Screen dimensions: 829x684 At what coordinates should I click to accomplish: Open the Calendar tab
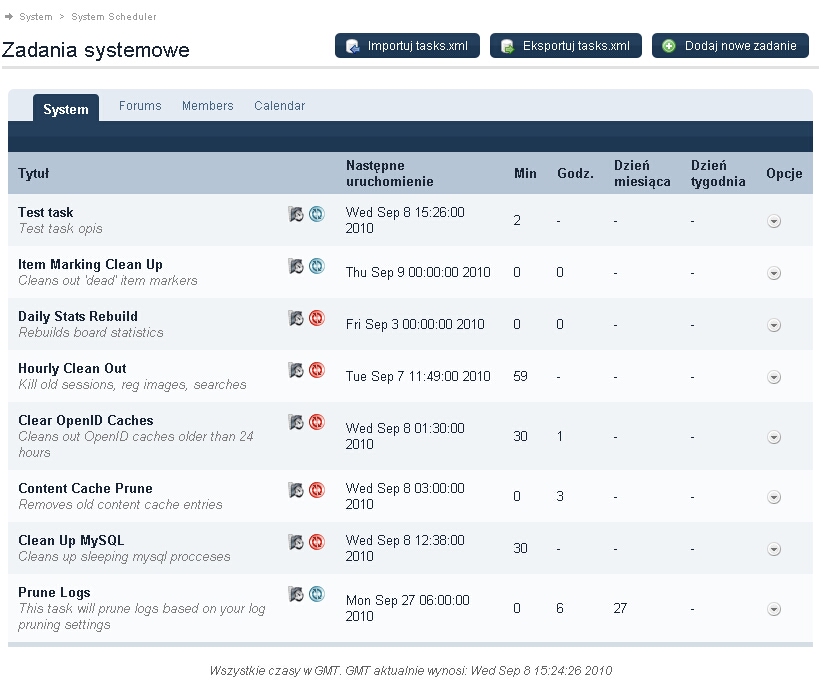point(279,106)
